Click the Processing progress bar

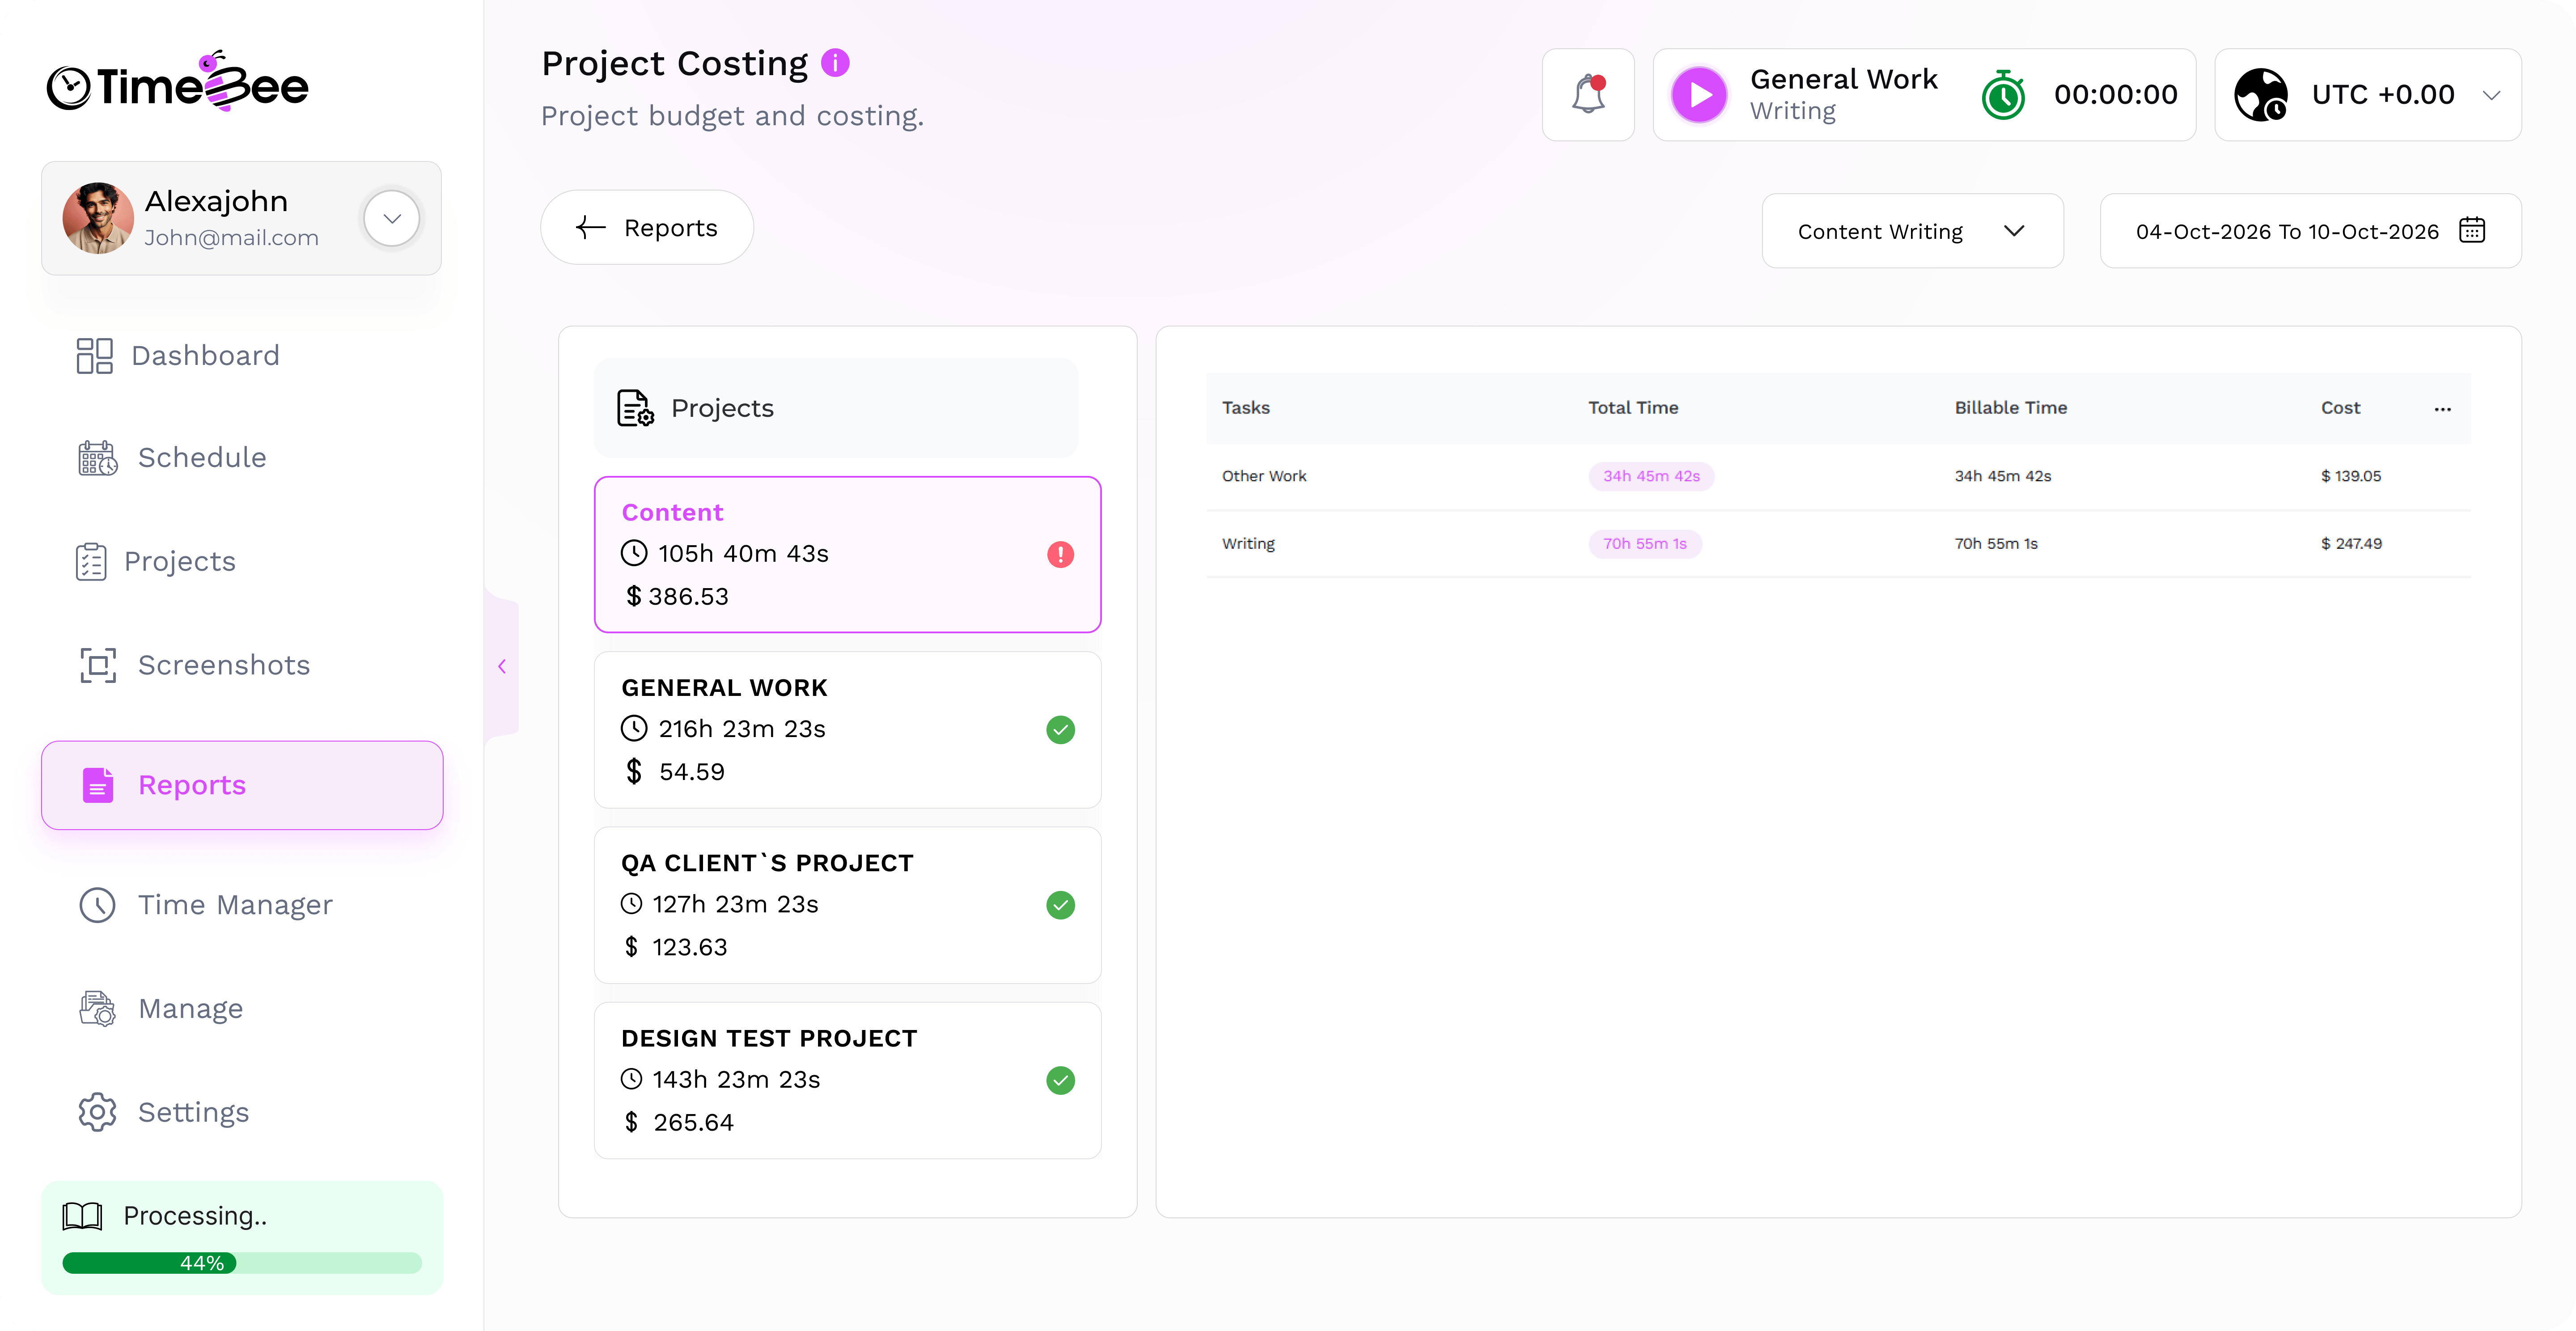pyautogui.click(x=242, y=1263)
